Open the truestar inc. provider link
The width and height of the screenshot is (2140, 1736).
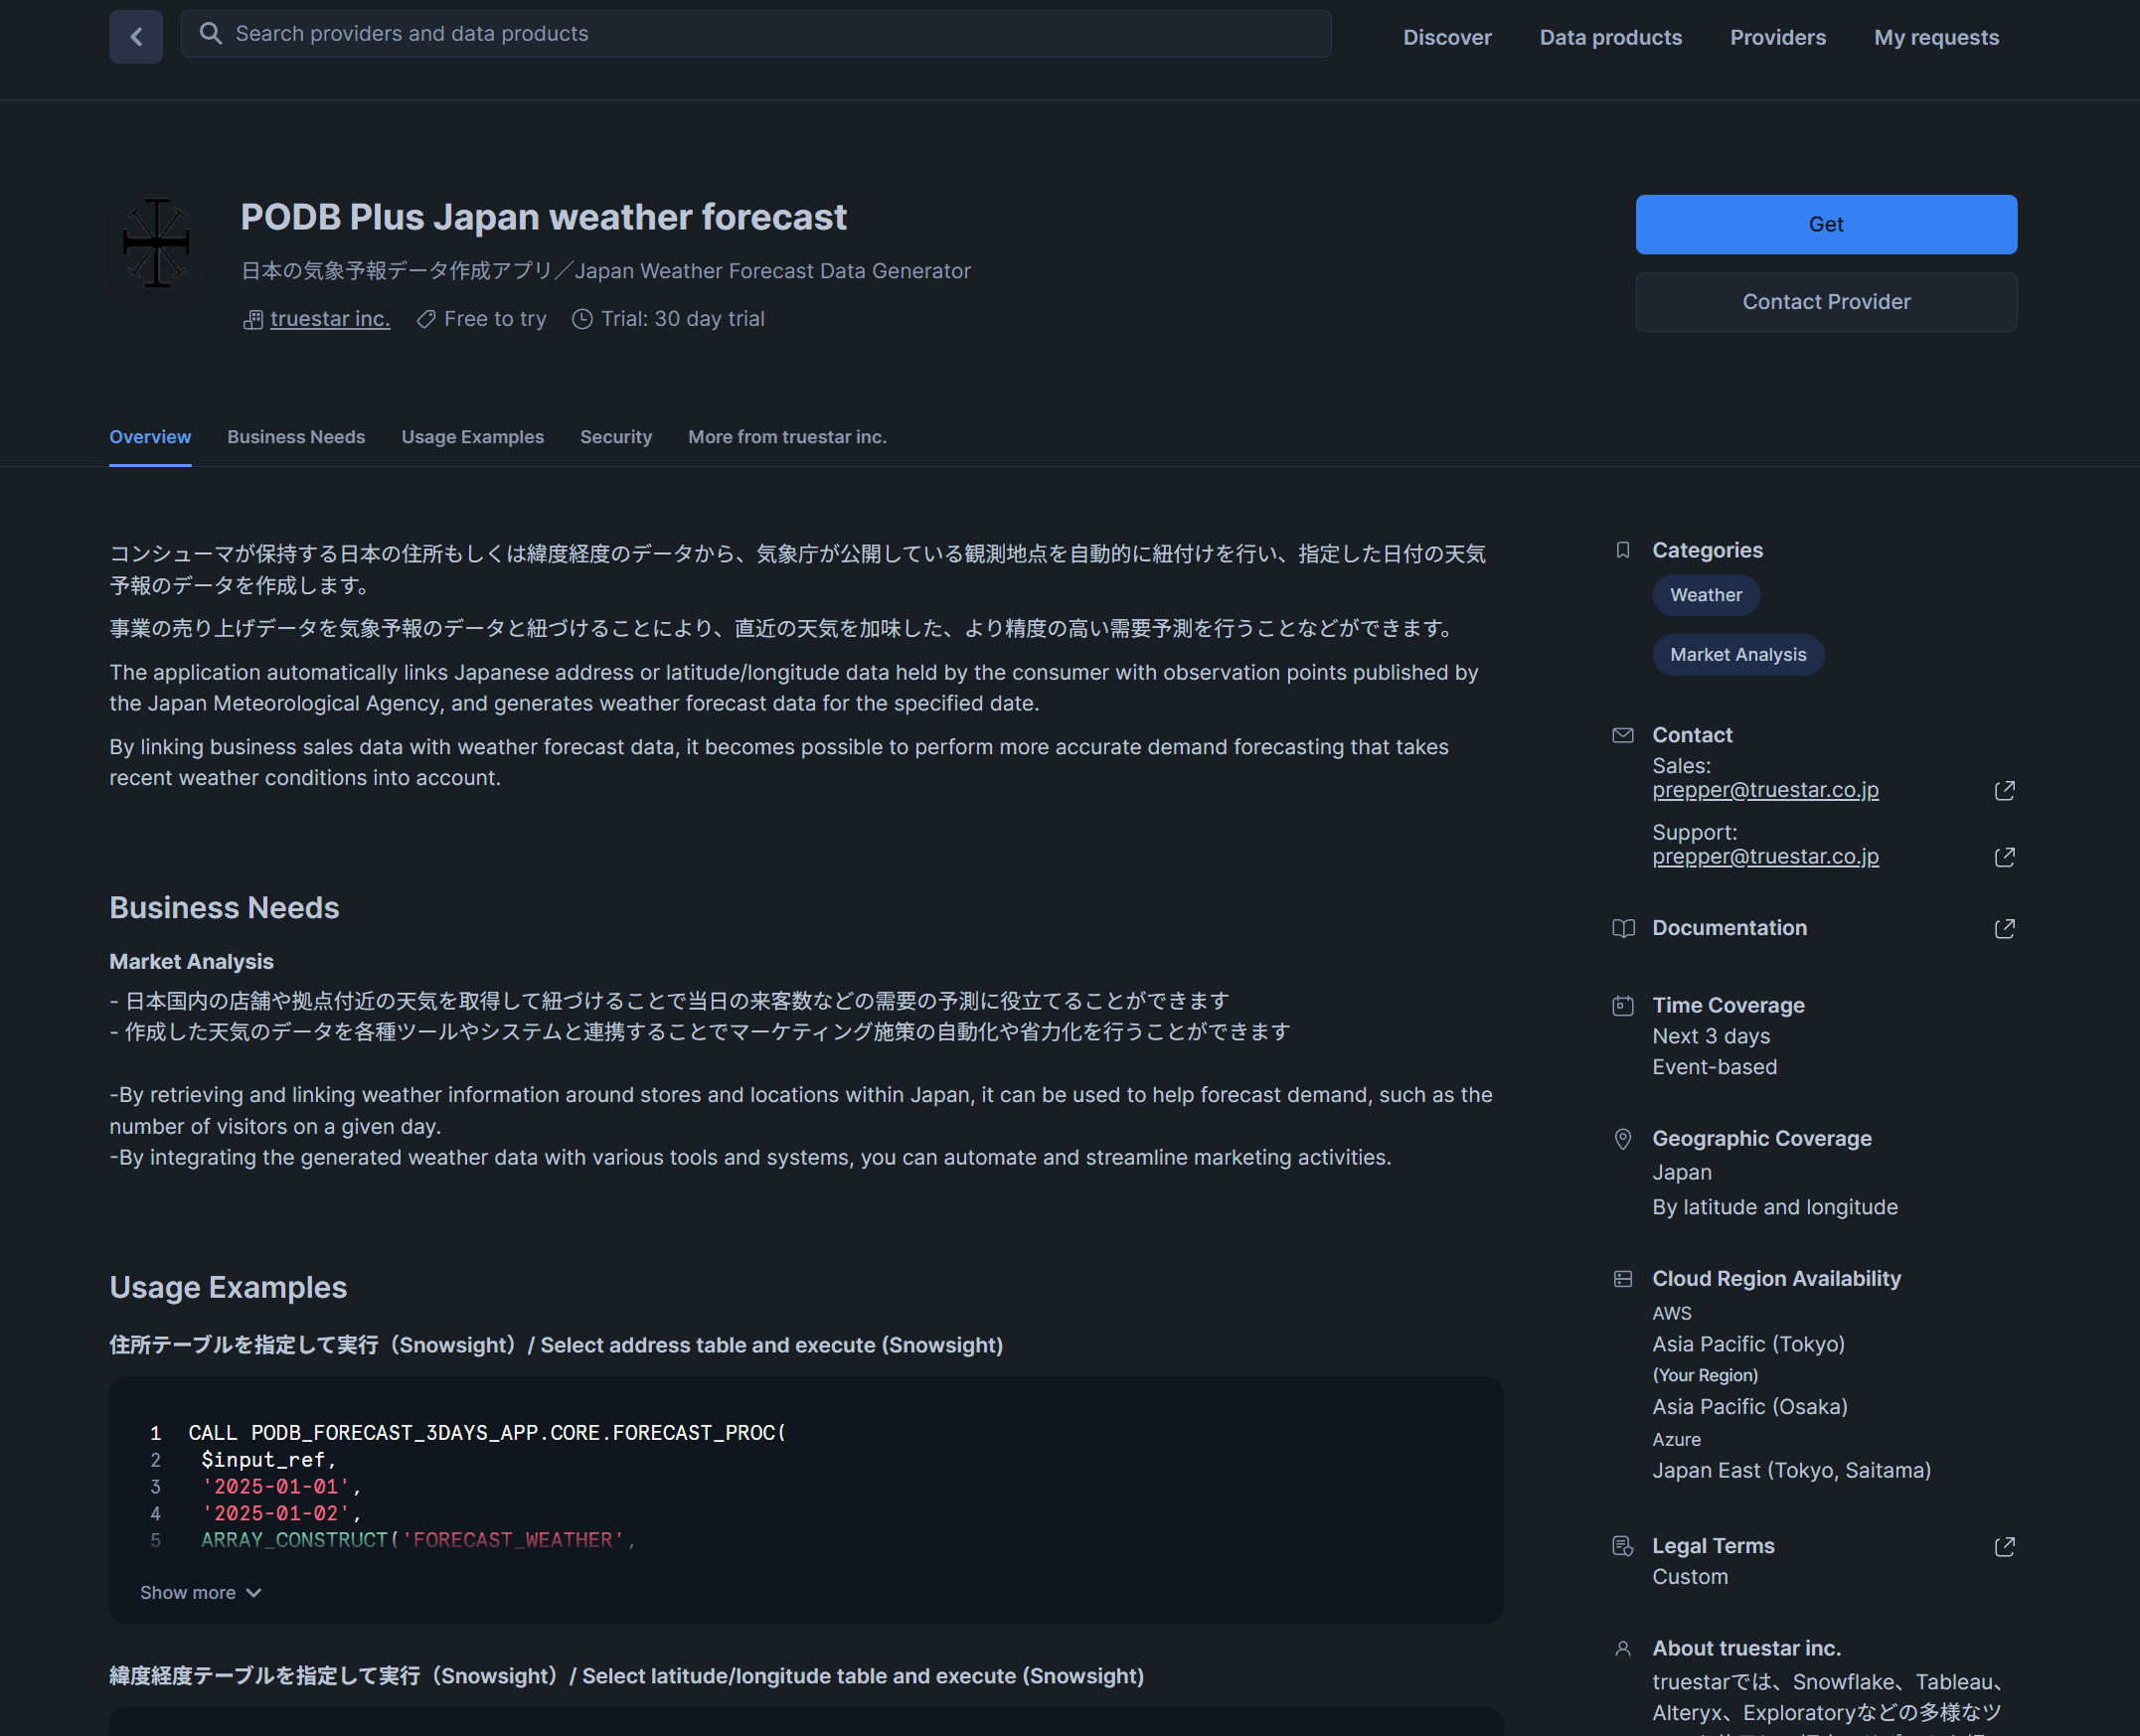coord(330,319)
